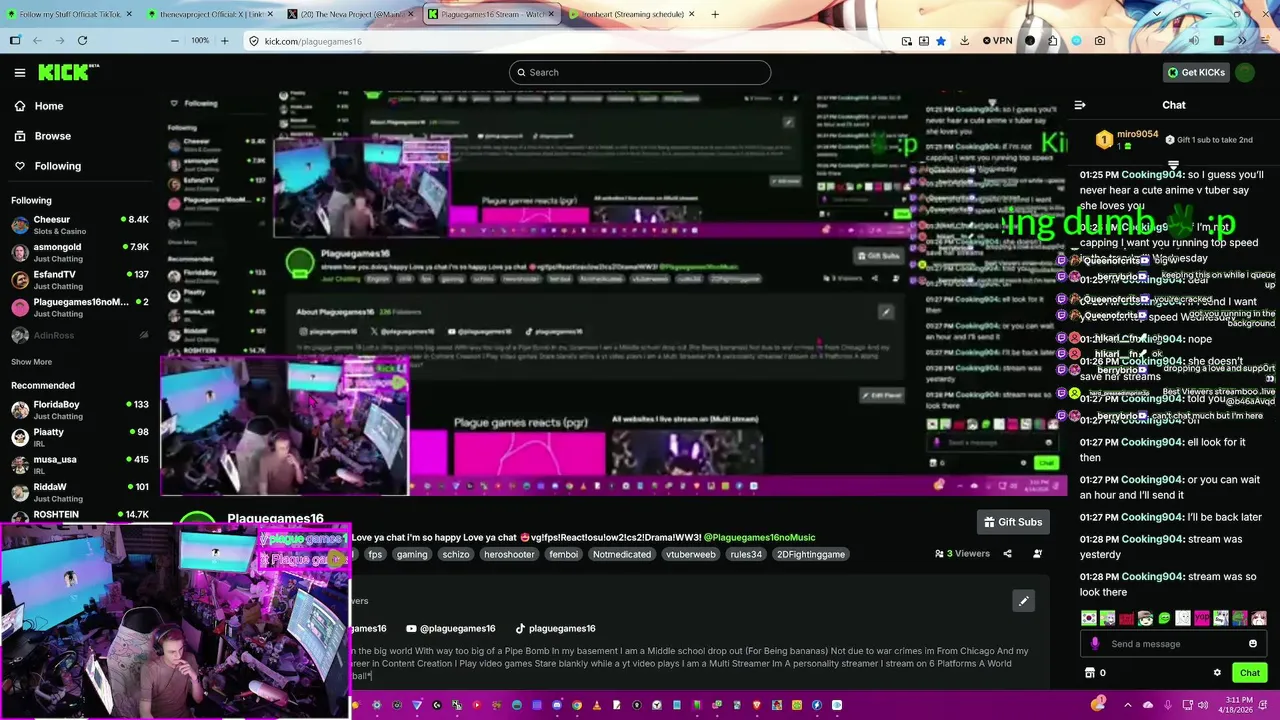Click the Gift Subs button

click(1013, 522)
